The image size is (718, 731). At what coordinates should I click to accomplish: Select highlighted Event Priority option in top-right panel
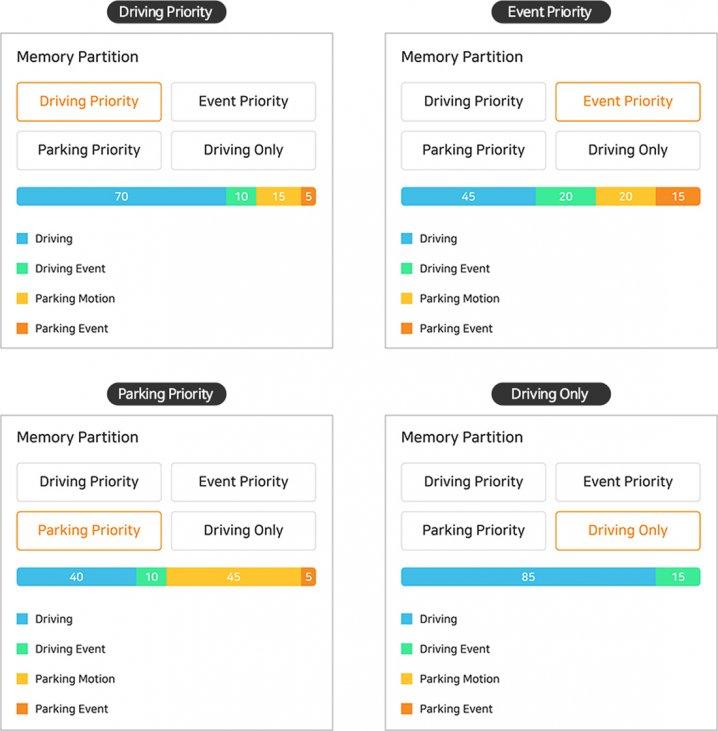pyautogui.click(x=627, y=101)
